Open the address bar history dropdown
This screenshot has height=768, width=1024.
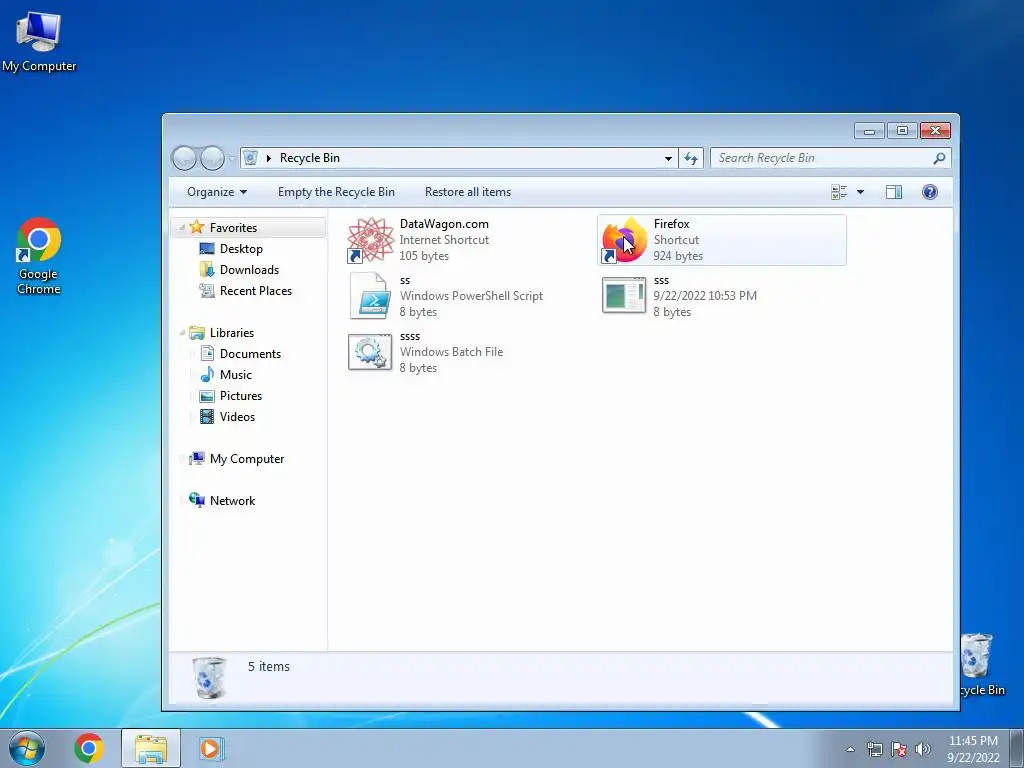(668, 158)
